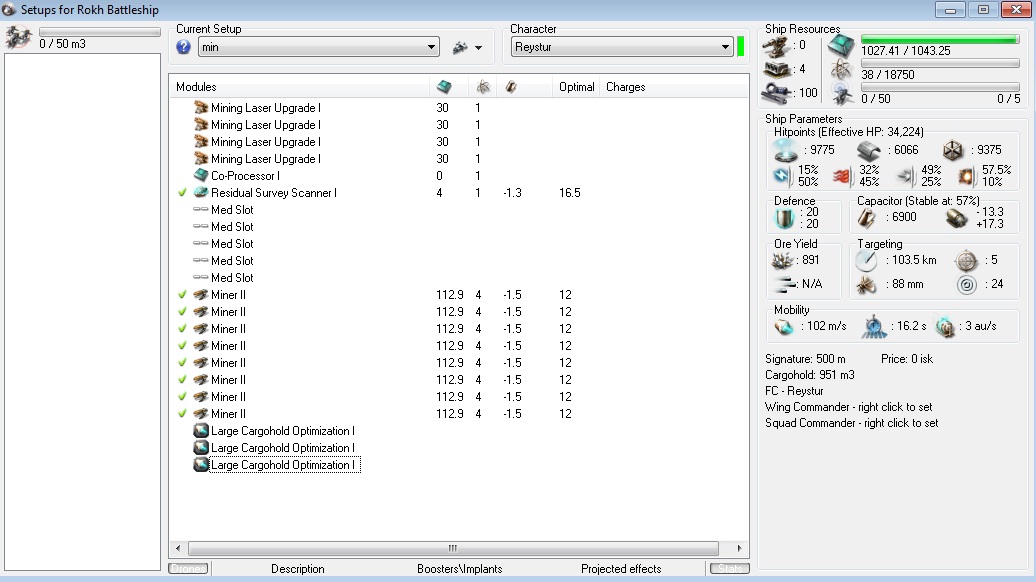
Task: Select the last empty Med Slot
Action: (x=459, y=277)
